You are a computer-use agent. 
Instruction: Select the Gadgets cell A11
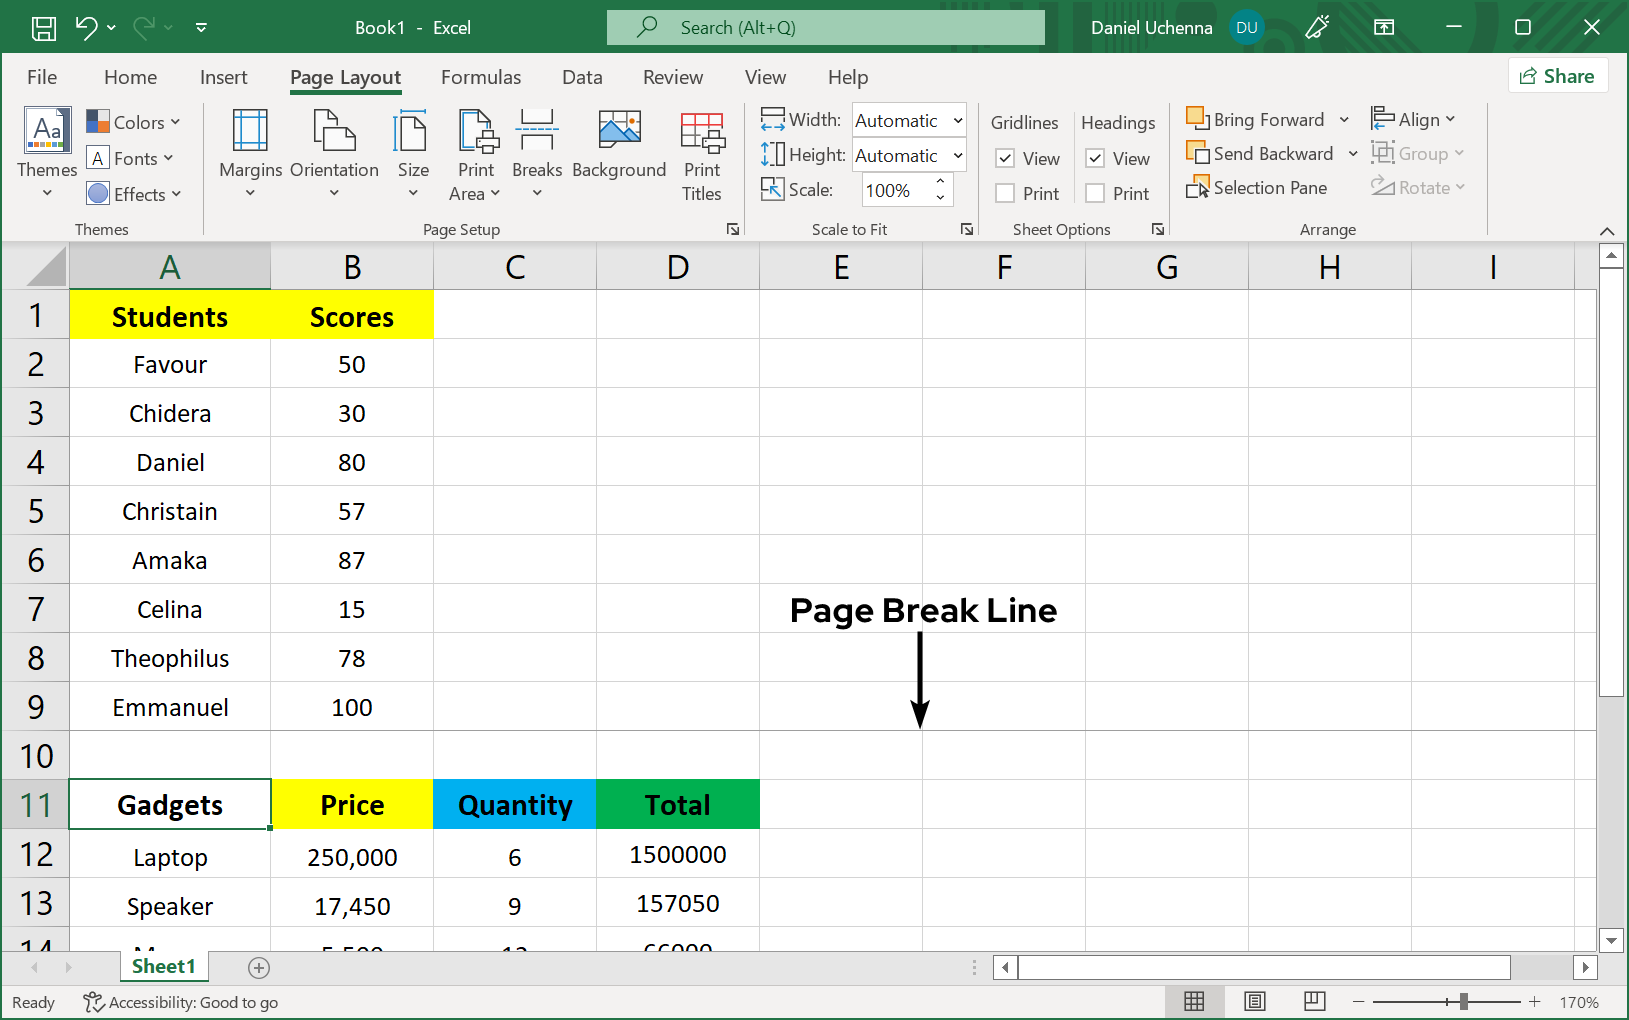tap(170, 805)
